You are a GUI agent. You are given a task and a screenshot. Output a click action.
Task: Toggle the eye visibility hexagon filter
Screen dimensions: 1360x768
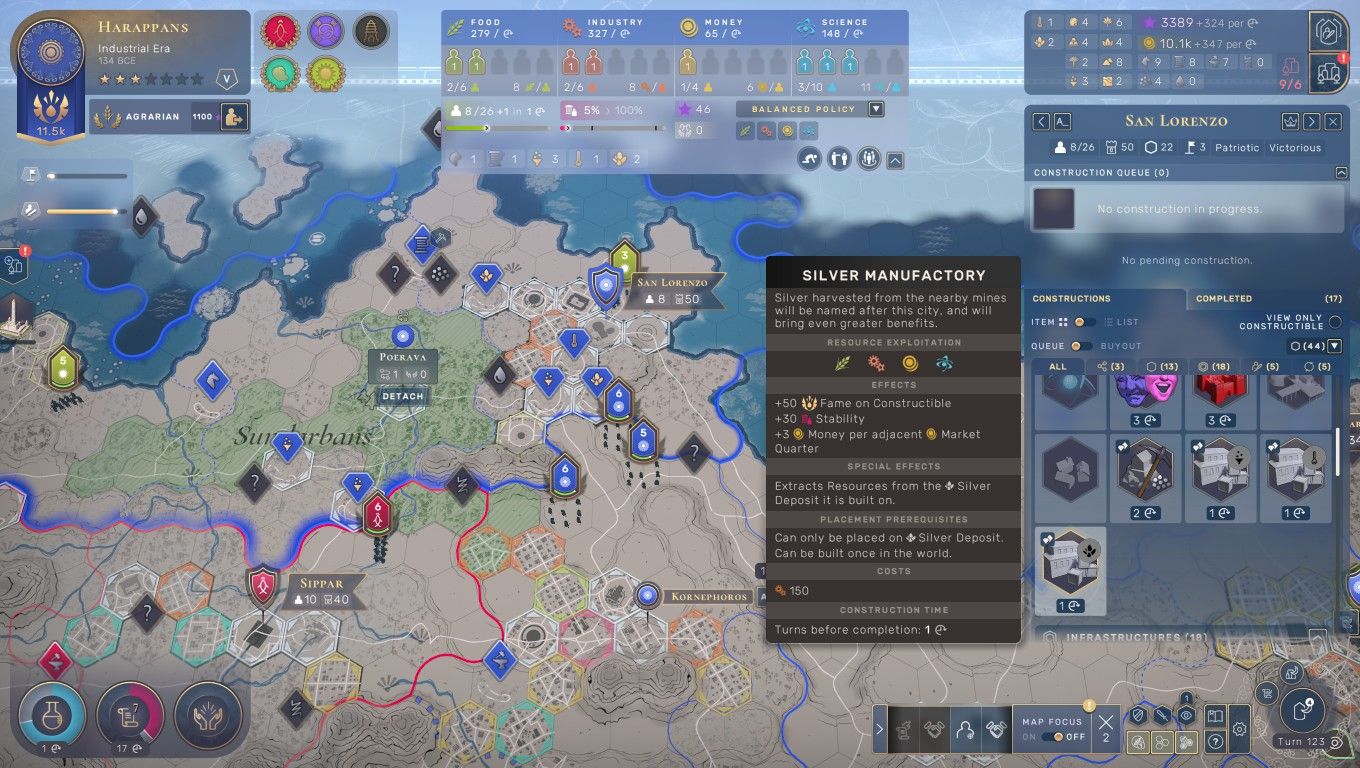pos(1186,716)
